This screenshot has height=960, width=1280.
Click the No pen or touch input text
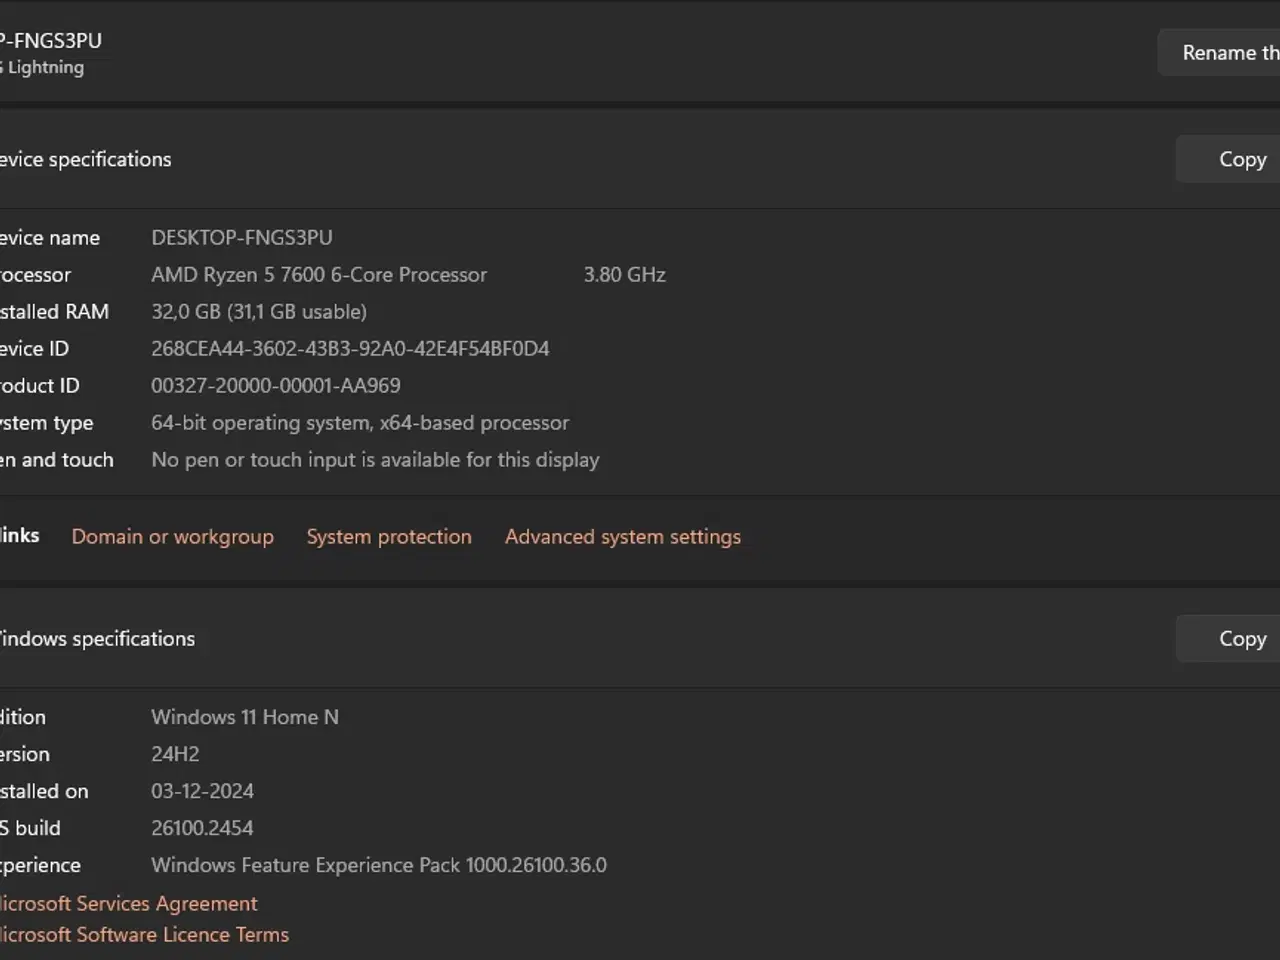375,460
